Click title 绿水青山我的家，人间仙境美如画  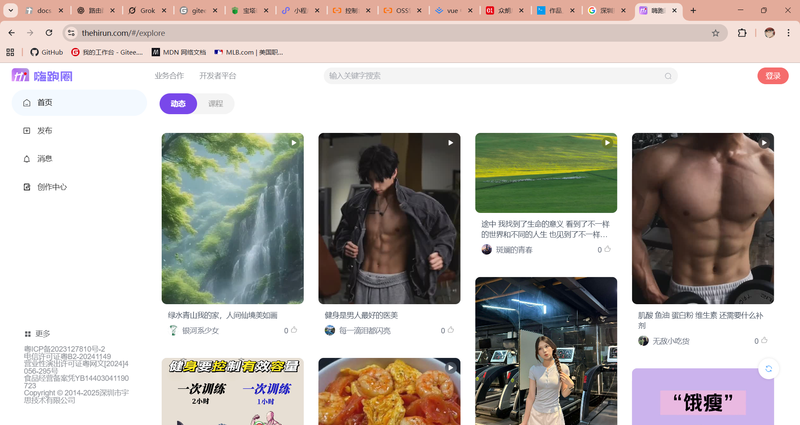222,315
